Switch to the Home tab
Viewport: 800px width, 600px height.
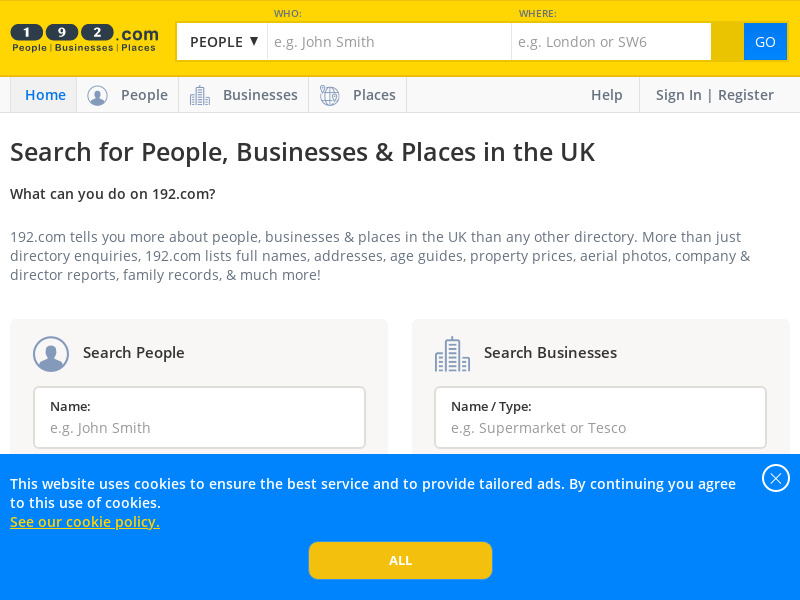click(x=45, y=94)
